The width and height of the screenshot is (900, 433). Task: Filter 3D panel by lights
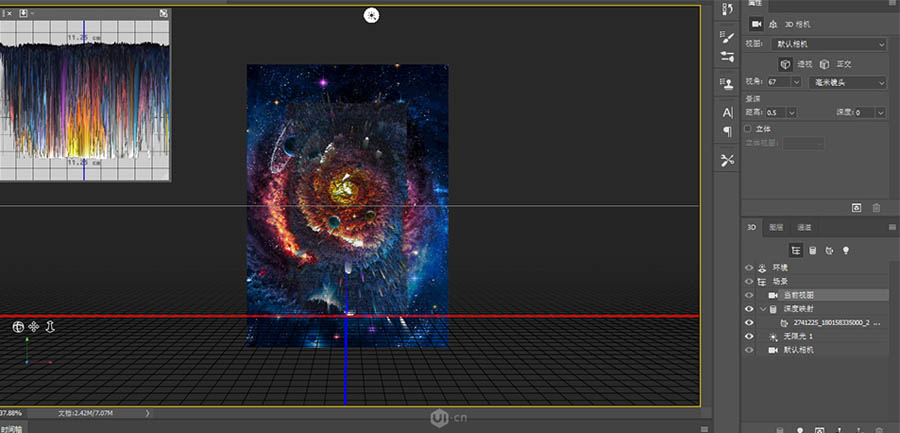tap(845, 250)
